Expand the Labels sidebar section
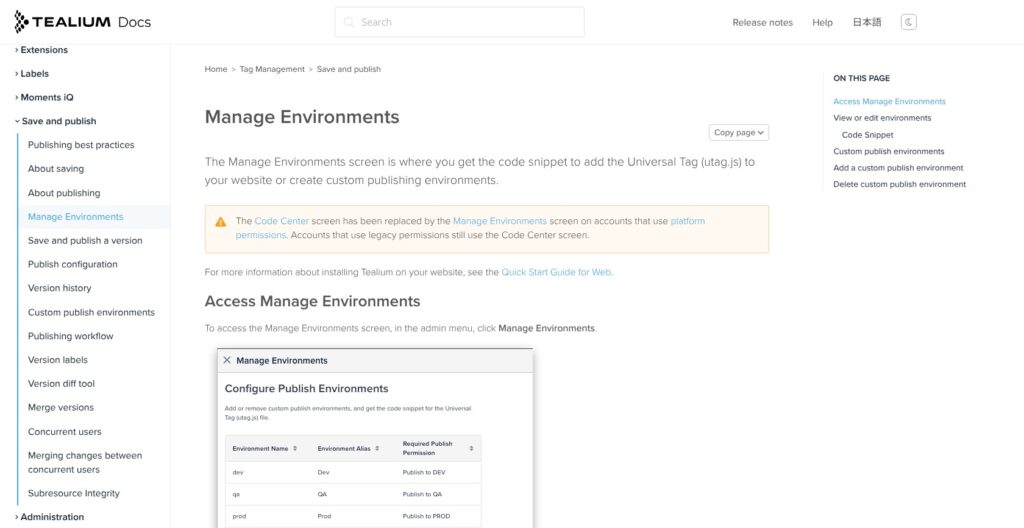This screenshot has width=1024, height=528. (32, 74)
